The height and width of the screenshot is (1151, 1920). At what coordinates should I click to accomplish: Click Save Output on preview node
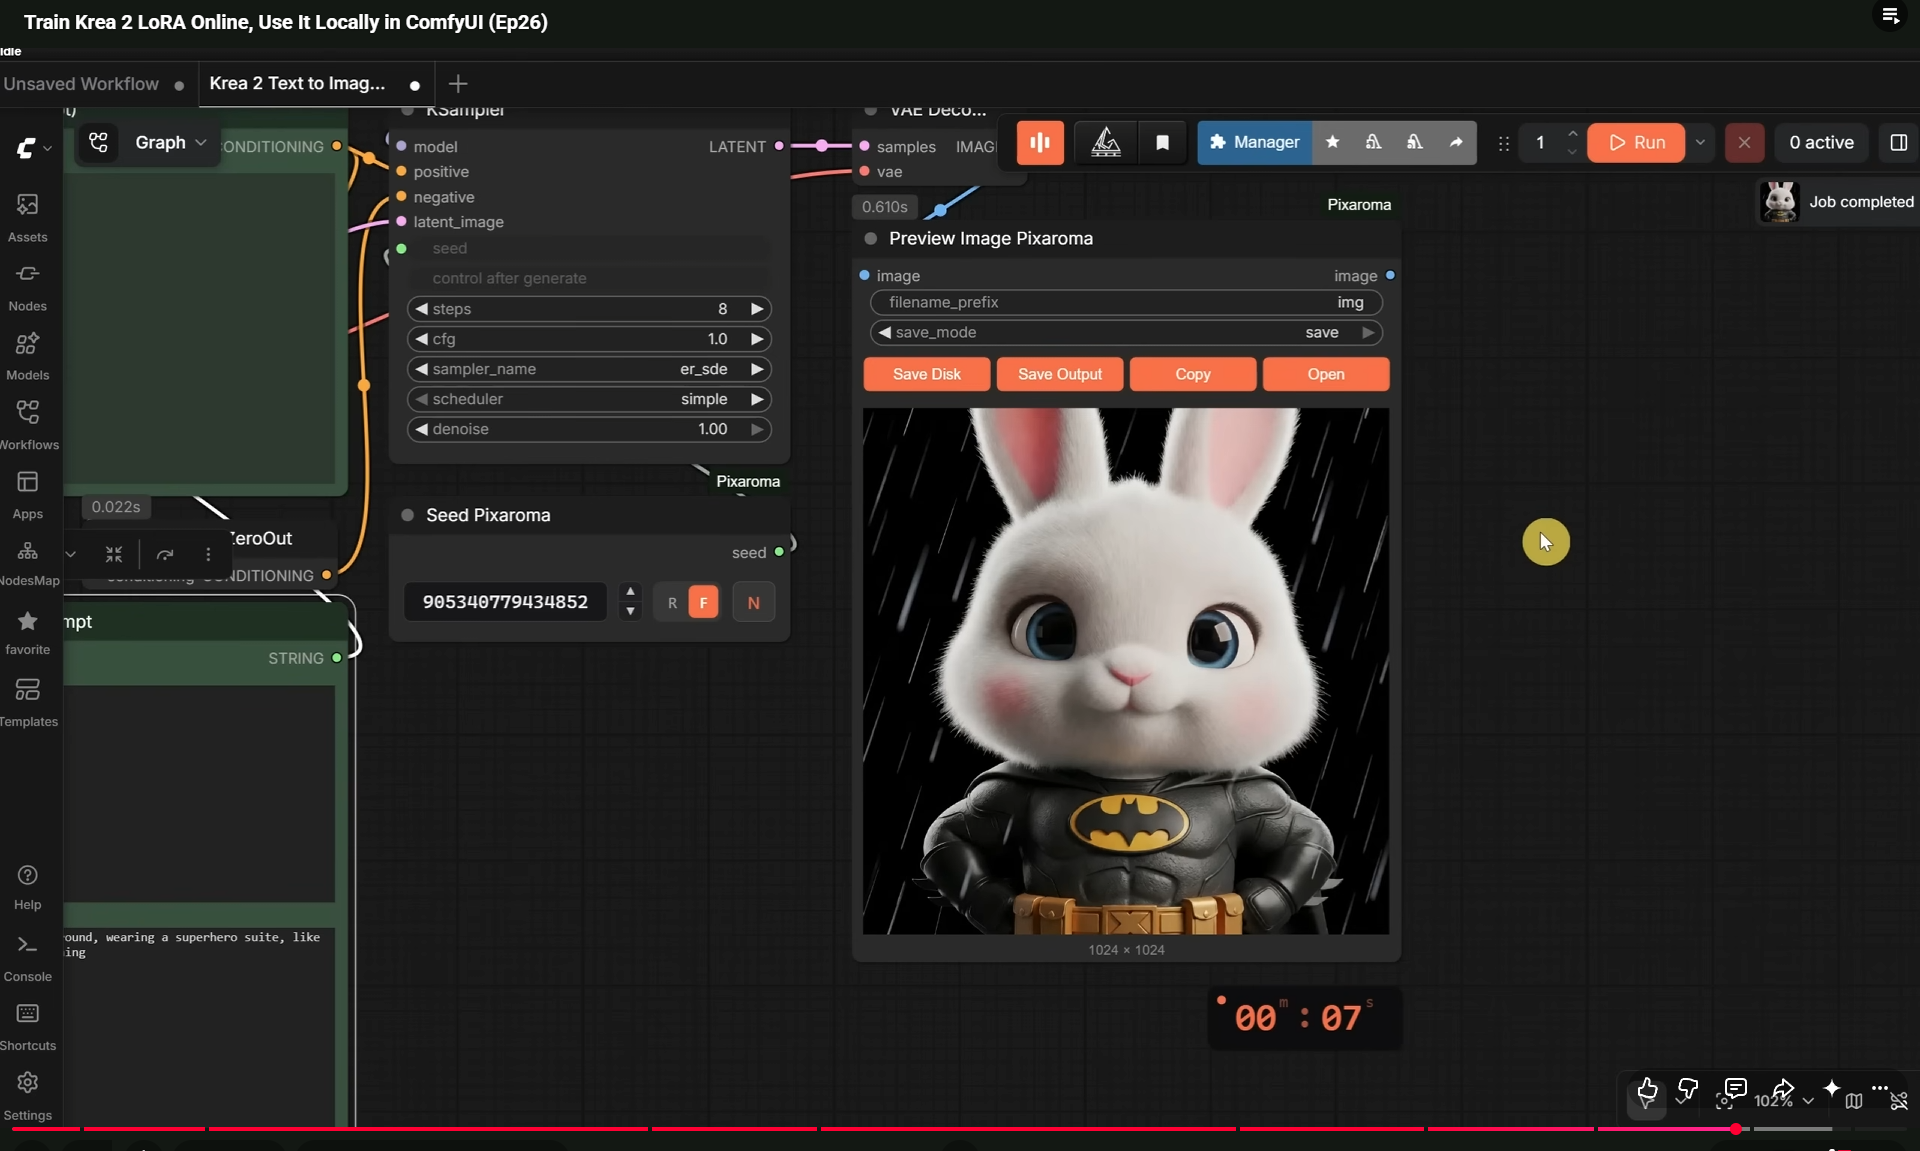coord(1060,374)
